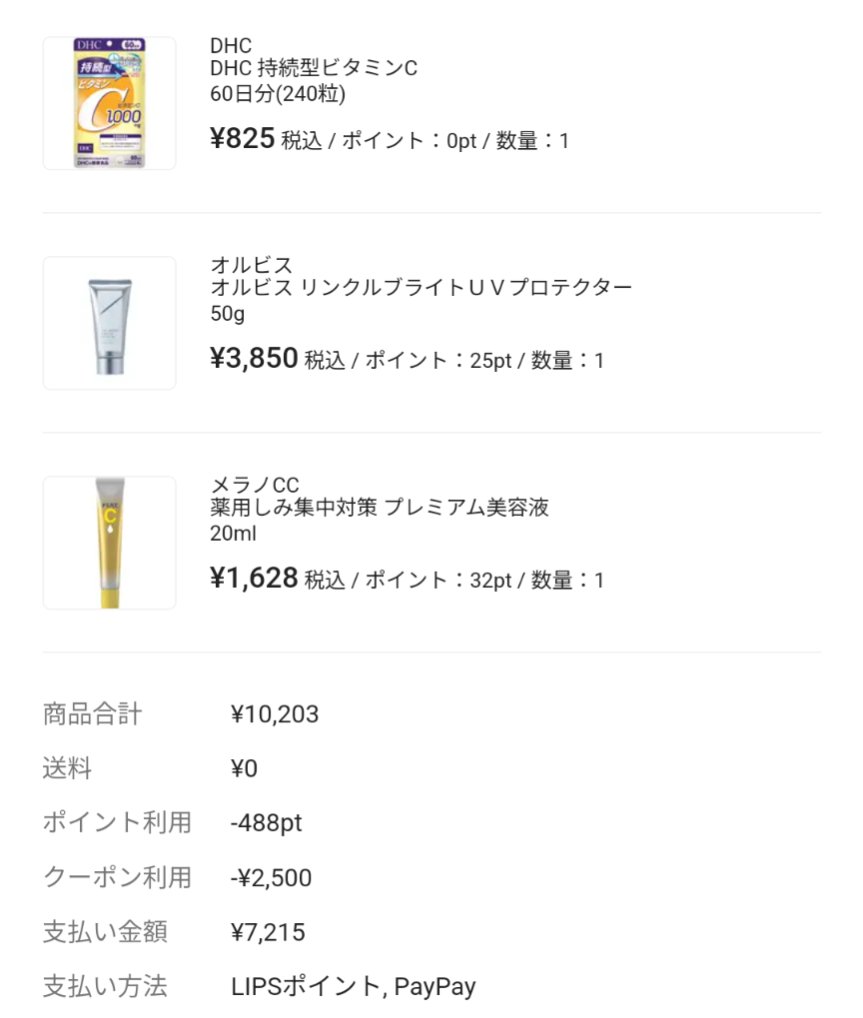Click the オルビス brand name
This screenshot has height=1018, width=863.
(251, 265)
